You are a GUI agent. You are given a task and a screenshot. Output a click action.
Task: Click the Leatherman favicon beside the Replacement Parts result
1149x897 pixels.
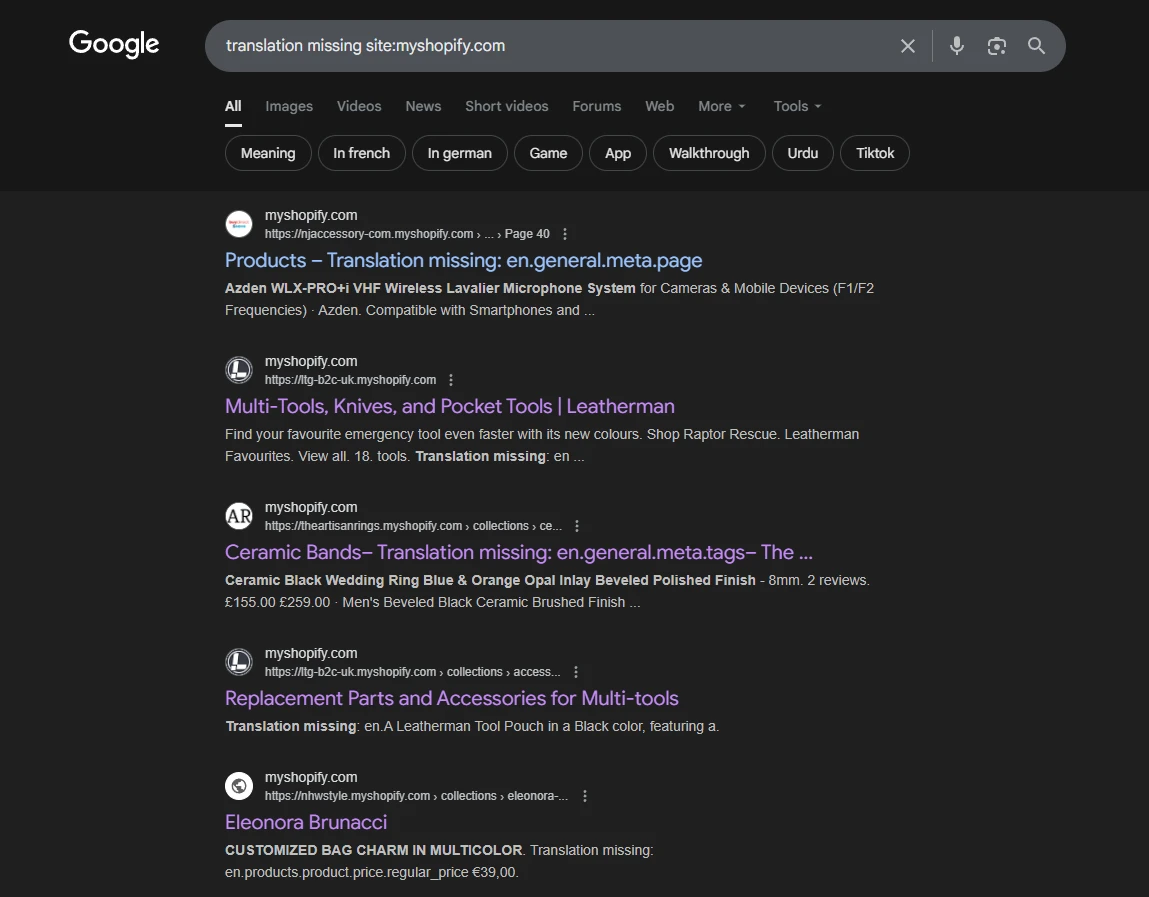[239, 662]
